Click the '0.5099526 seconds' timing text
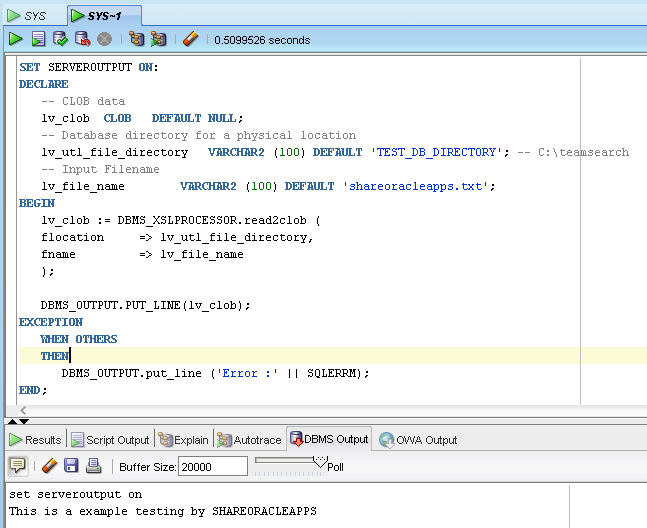 [x=262, y=40]
